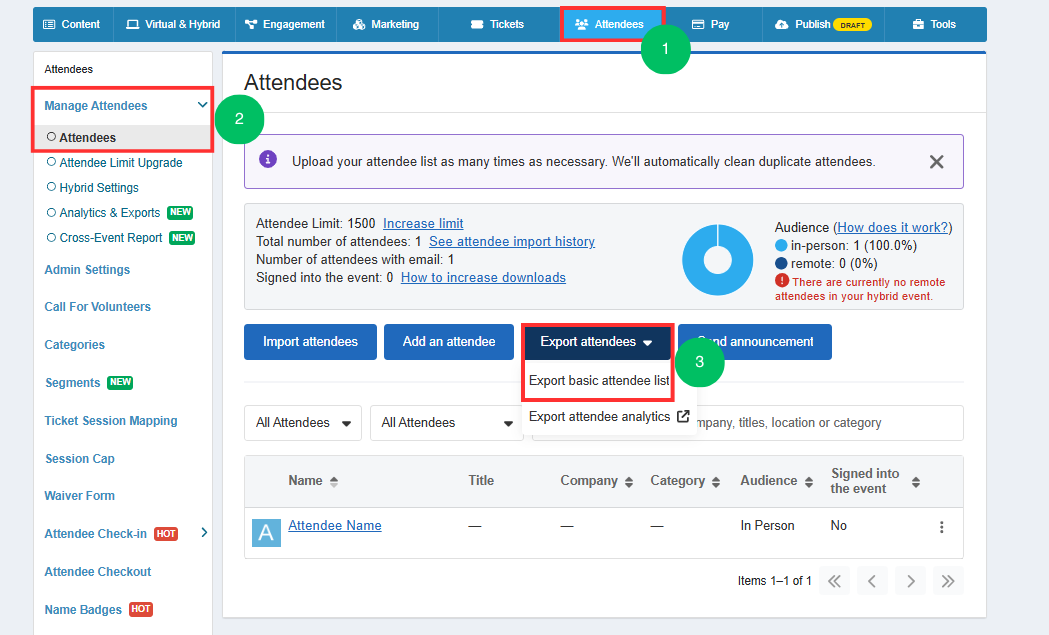This screenshot has width=1049, height=635.
Task: Click the remote dark blue legend dot
Action: [781, 264]
